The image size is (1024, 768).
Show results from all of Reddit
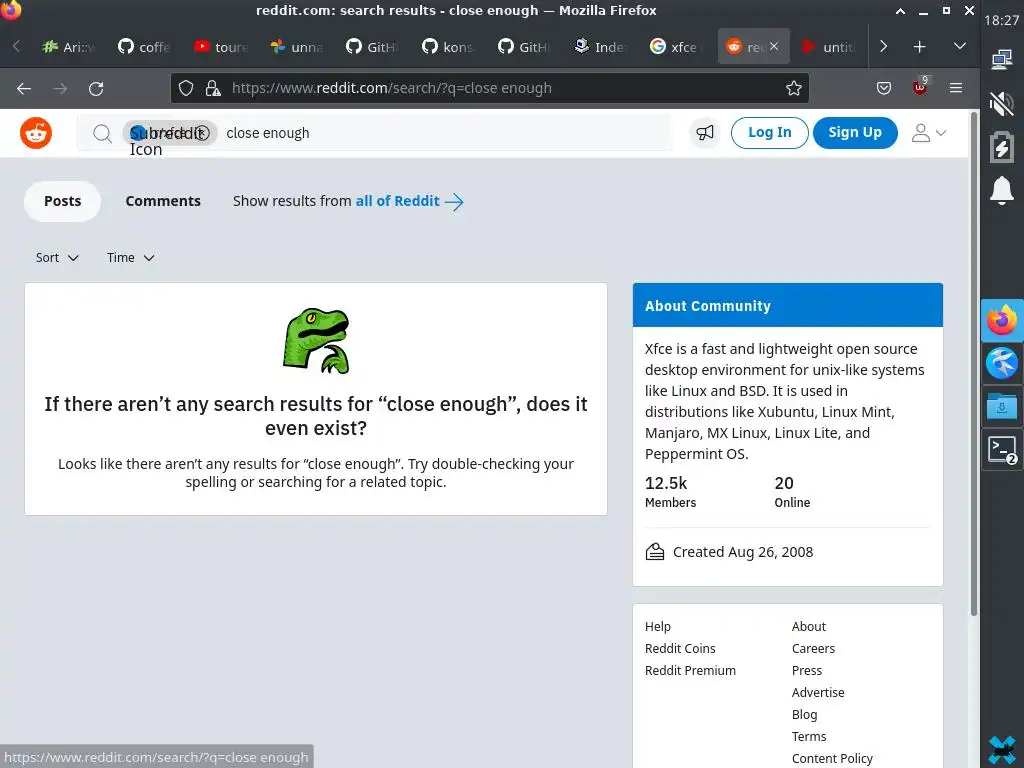409,201
